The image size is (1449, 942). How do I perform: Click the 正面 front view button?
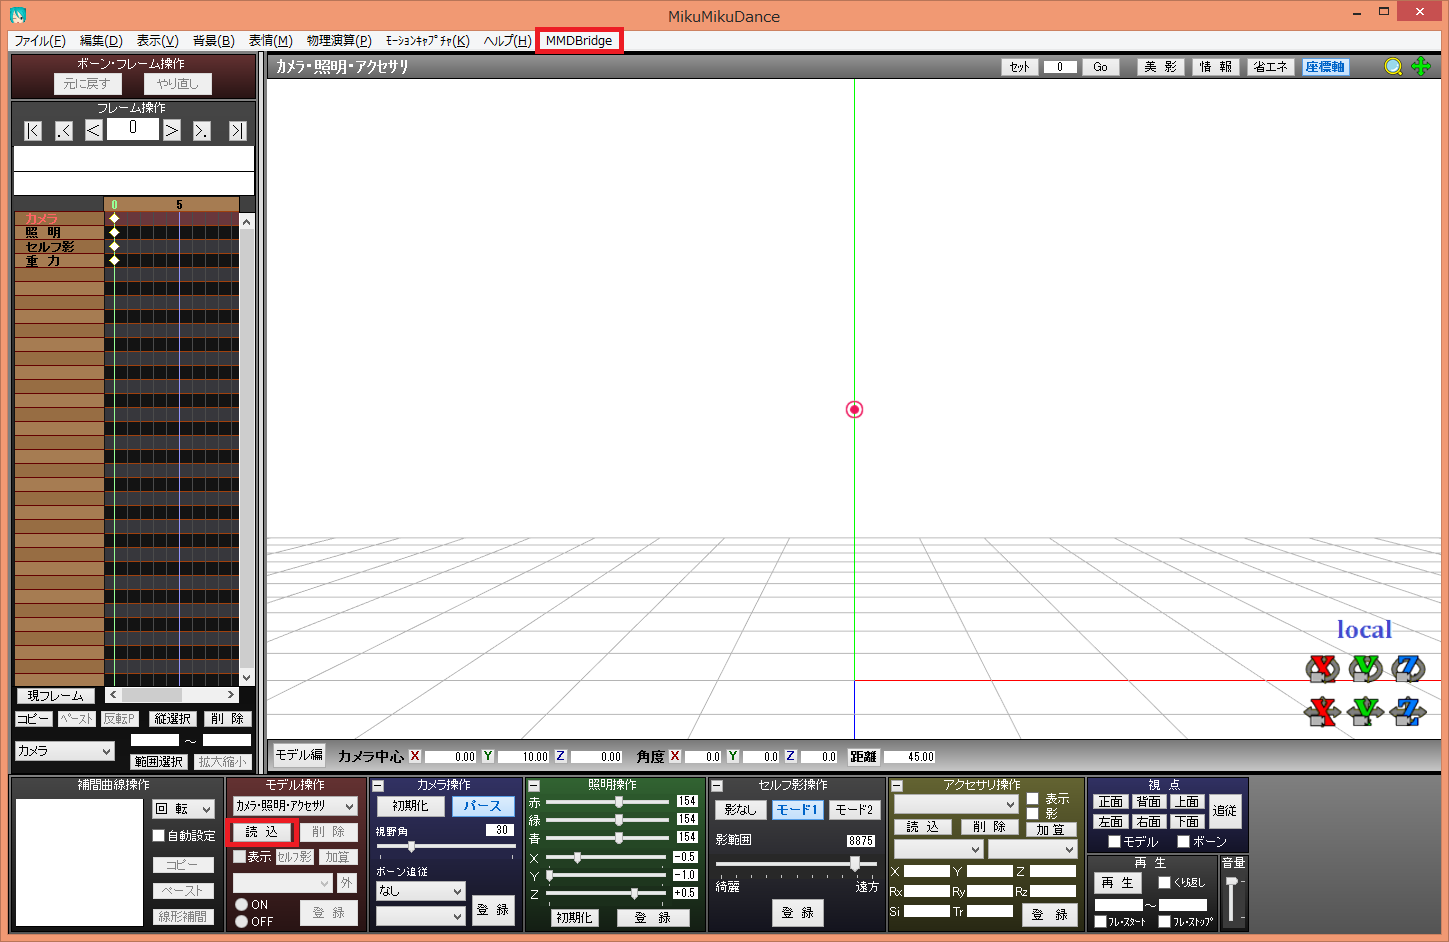click(x=1111, y=802)
